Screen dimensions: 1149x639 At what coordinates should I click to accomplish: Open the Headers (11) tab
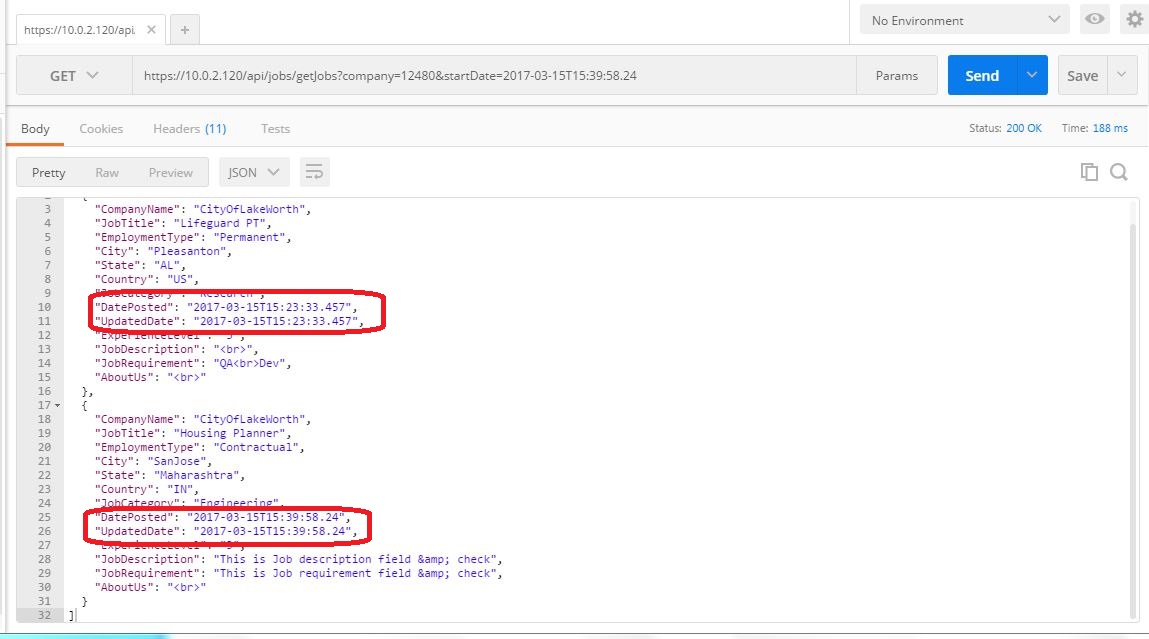[x=189, y=128]
